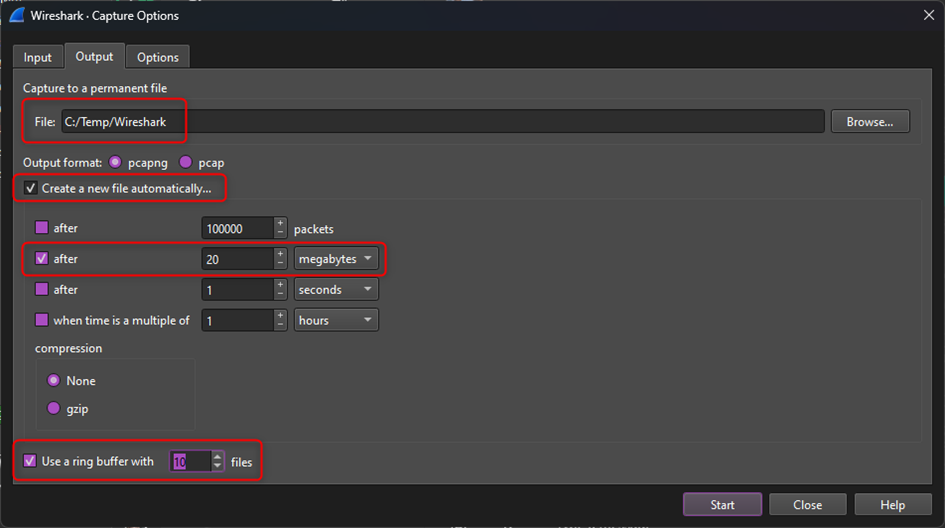Open Help for capture options

tap(893, 504)
